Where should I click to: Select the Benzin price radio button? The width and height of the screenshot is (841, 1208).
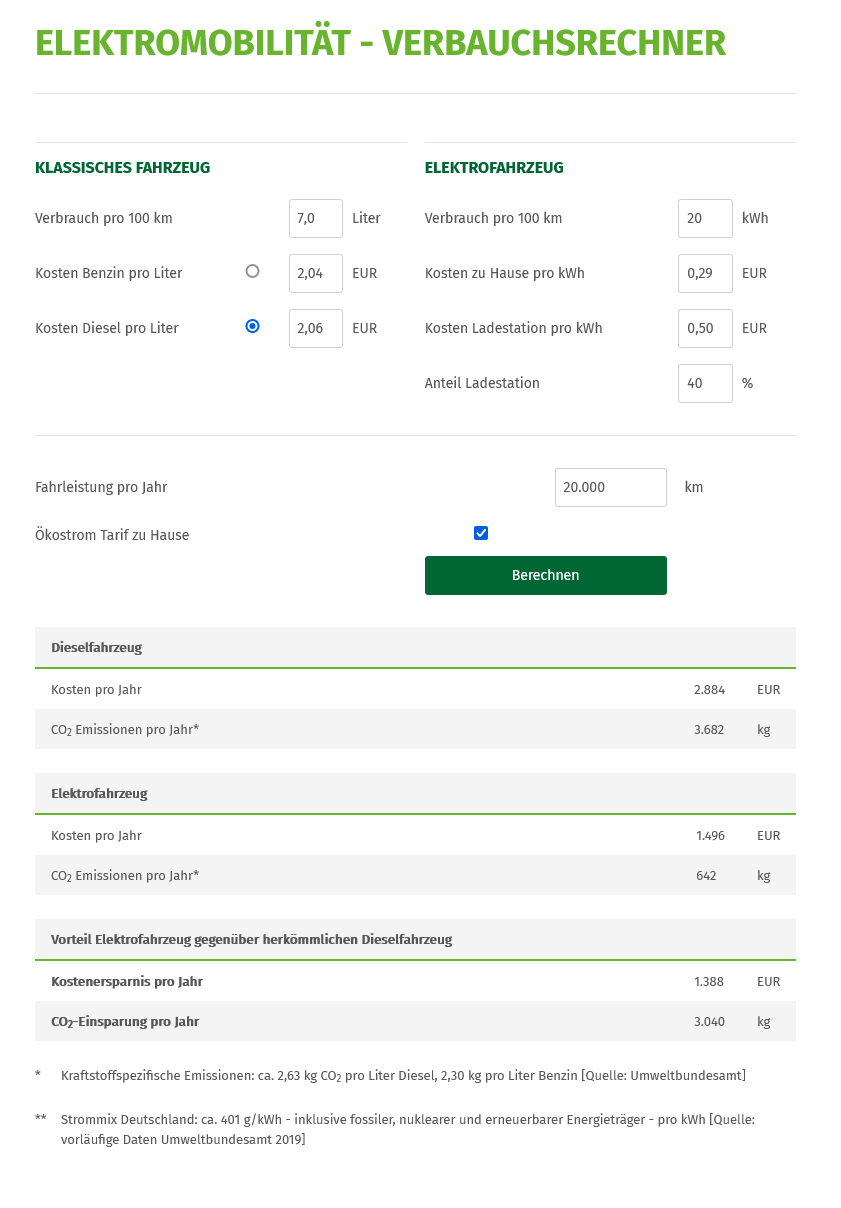point(252,271)
